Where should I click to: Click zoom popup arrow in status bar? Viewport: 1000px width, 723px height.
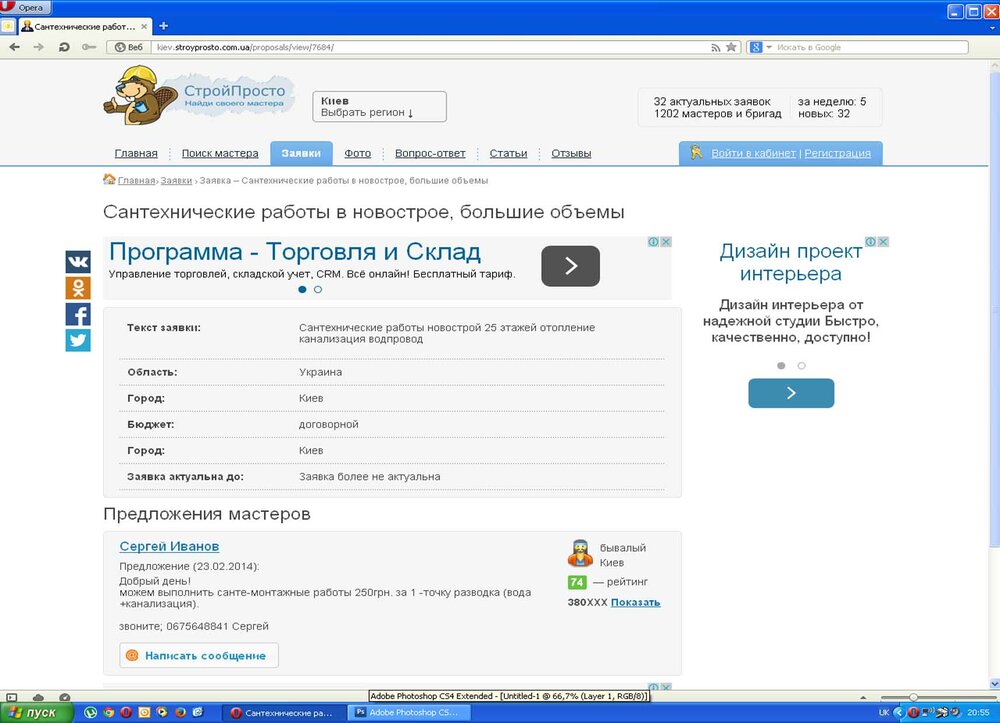pyautogui.click(x=863, y=697)
